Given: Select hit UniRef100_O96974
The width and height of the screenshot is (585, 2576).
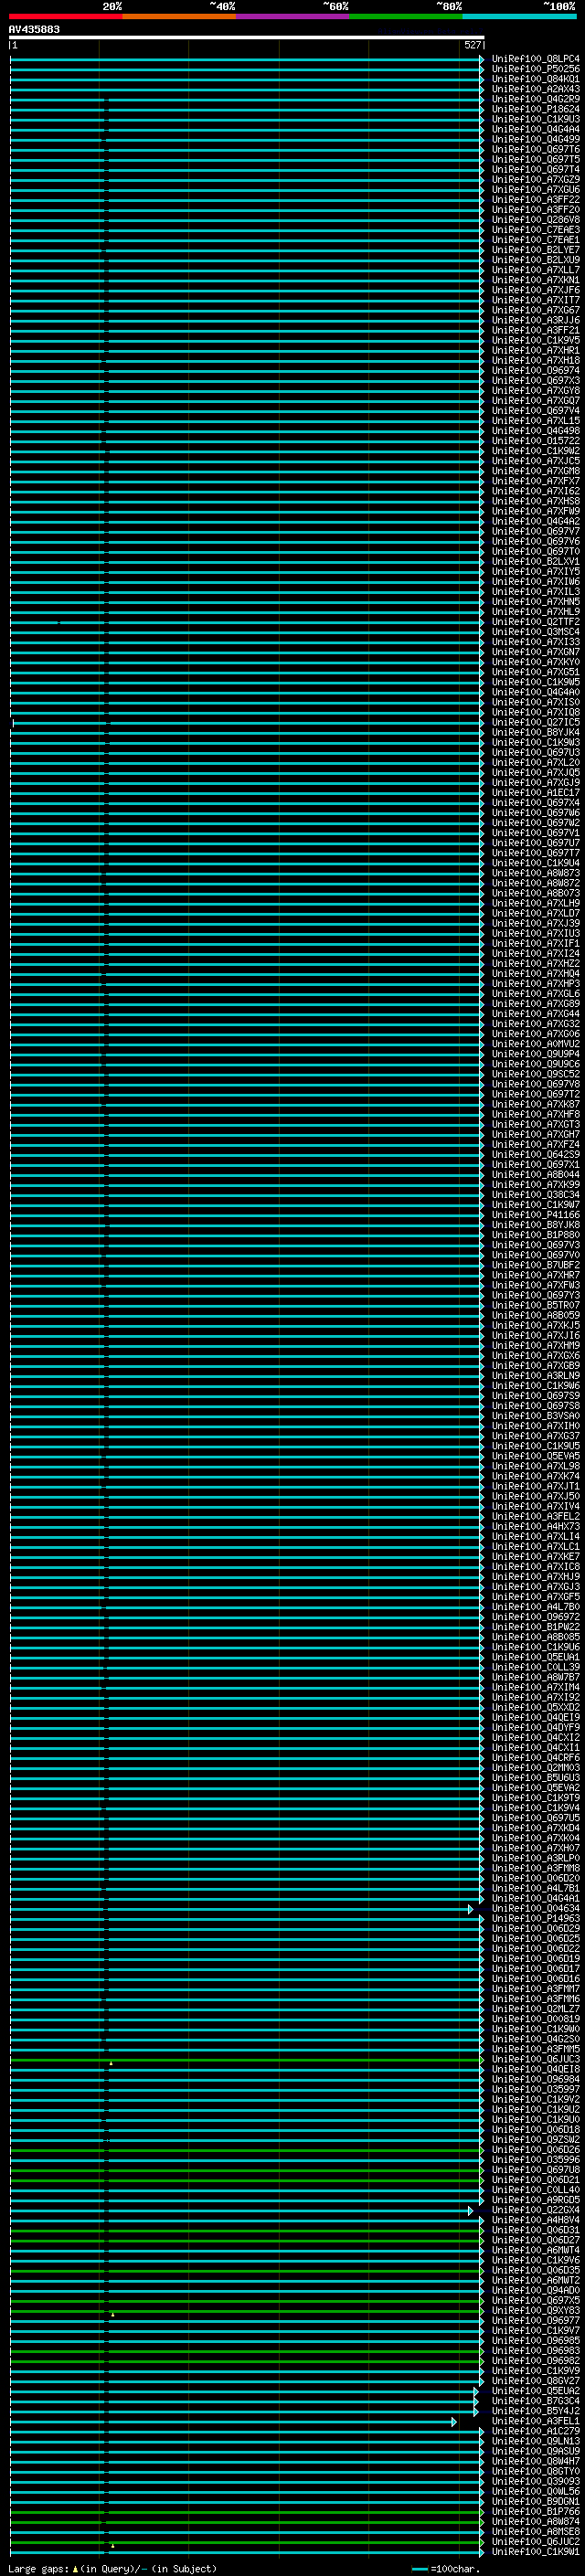Looking at the screenshot, I should [x=535, y=370].
